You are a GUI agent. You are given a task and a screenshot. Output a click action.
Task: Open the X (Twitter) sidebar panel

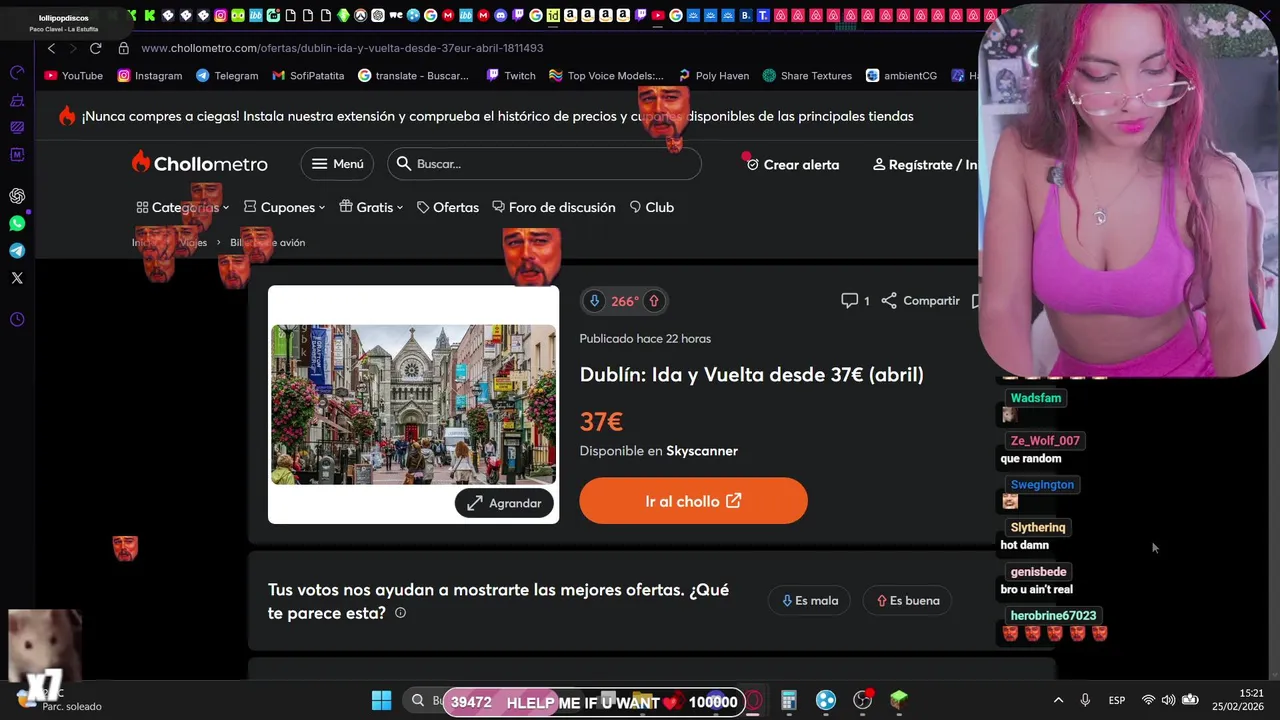[17, 278]
